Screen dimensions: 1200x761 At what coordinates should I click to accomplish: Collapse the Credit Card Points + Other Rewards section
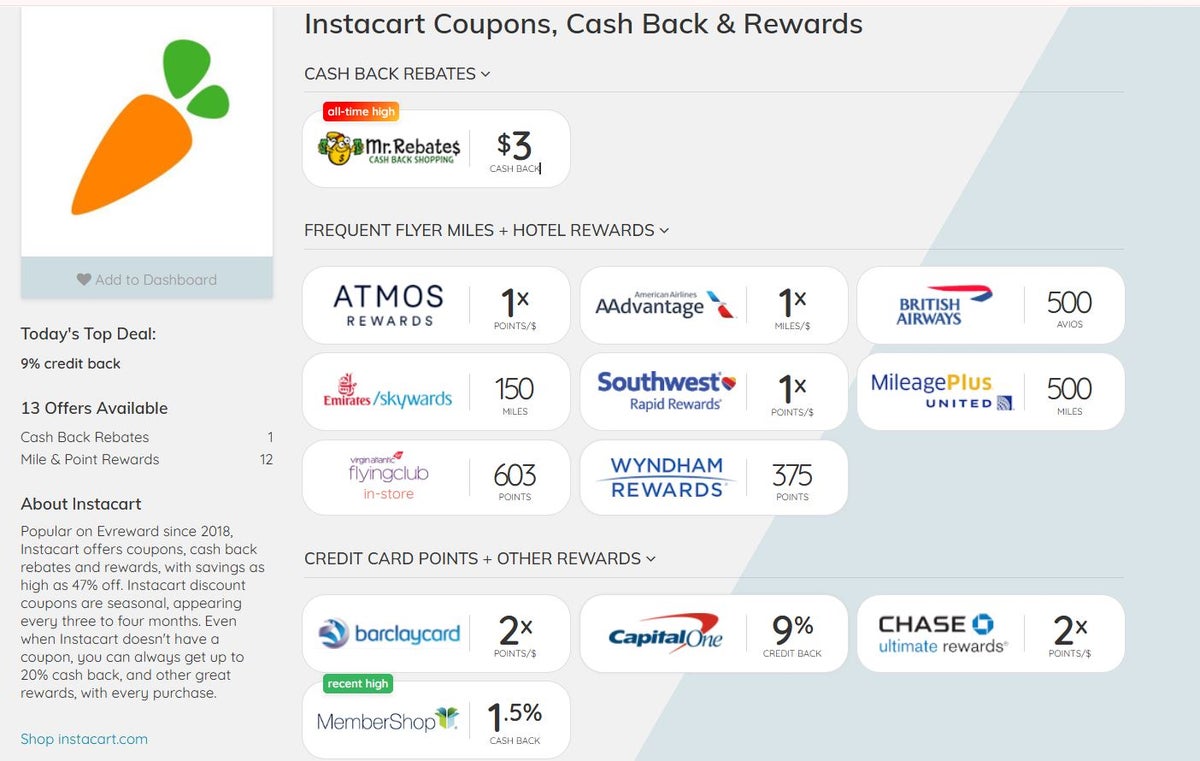651,559
